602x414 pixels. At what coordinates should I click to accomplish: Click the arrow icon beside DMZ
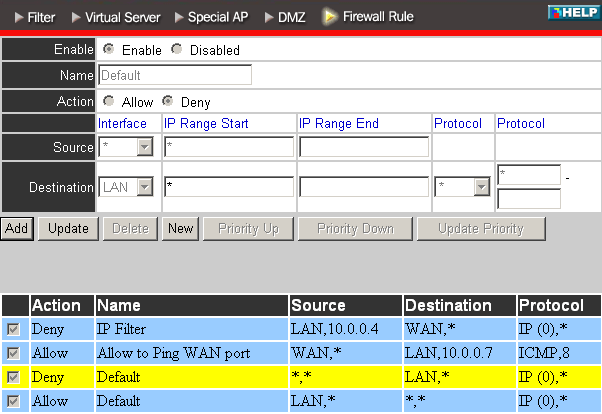pos(269,17)
